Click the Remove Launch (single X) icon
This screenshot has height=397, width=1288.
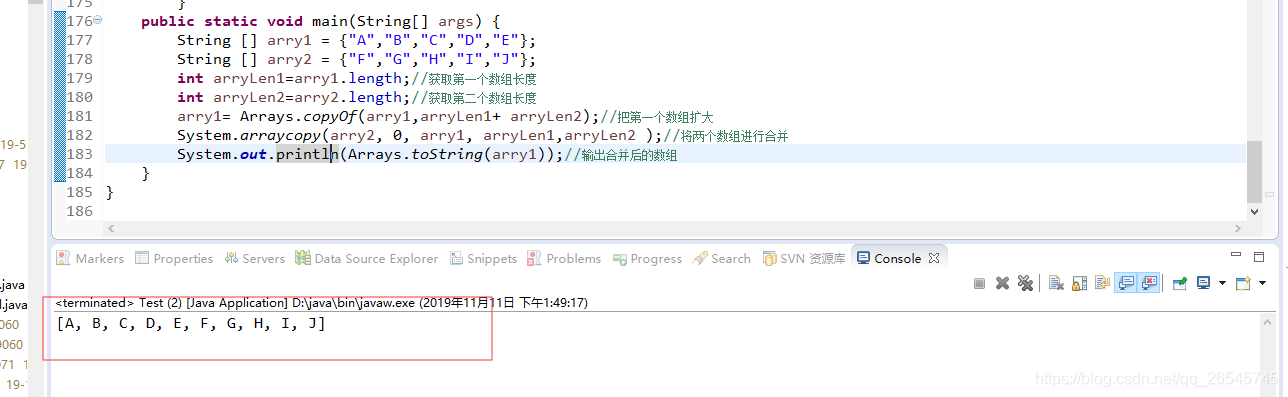click(1002, 283)
